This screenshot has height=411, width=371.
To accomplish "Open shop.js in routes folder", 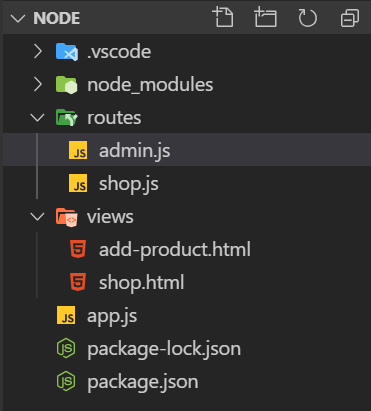I will [x=187, y=183].
